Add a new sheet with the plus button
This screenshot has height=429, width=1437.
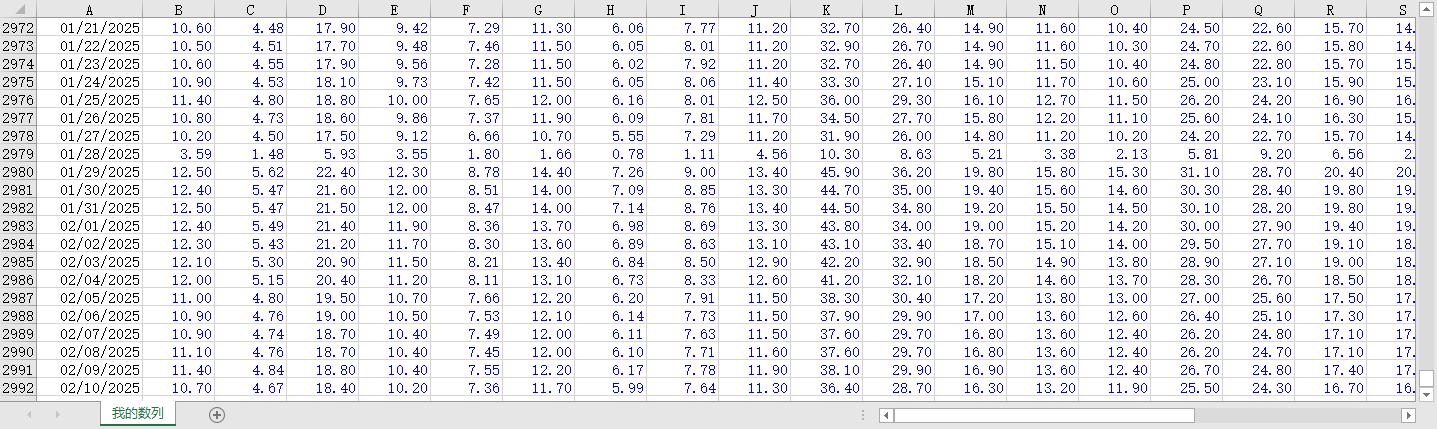[217, 414]
